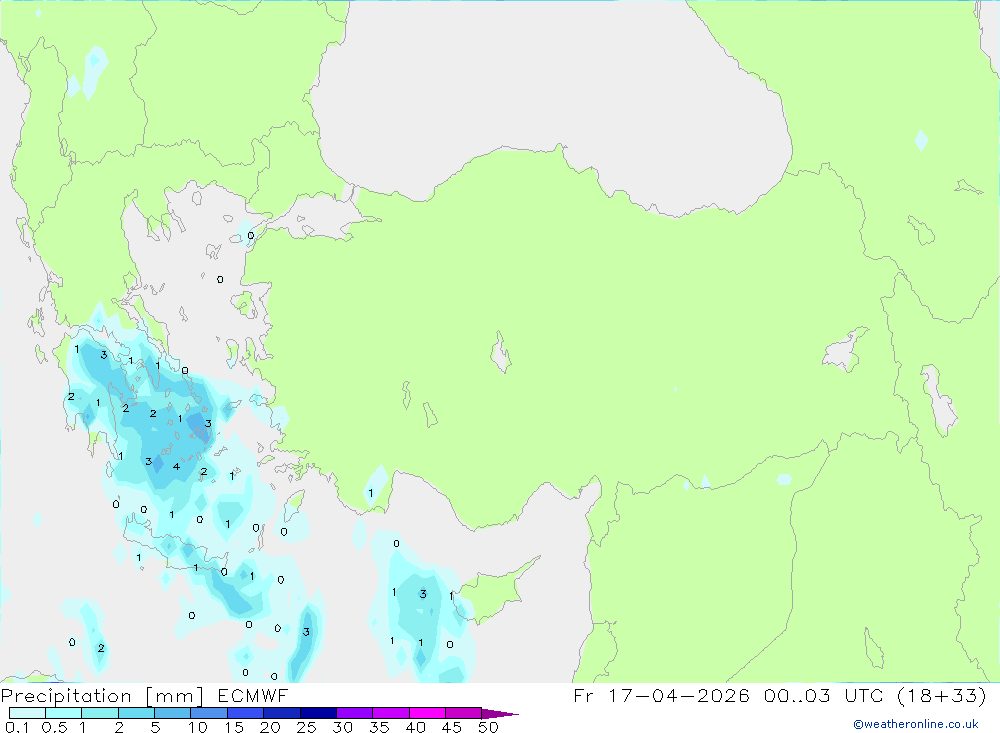1000x733 pixels.
Task: Click the '(18+33)' forecast run text
Action: point(942,696)
